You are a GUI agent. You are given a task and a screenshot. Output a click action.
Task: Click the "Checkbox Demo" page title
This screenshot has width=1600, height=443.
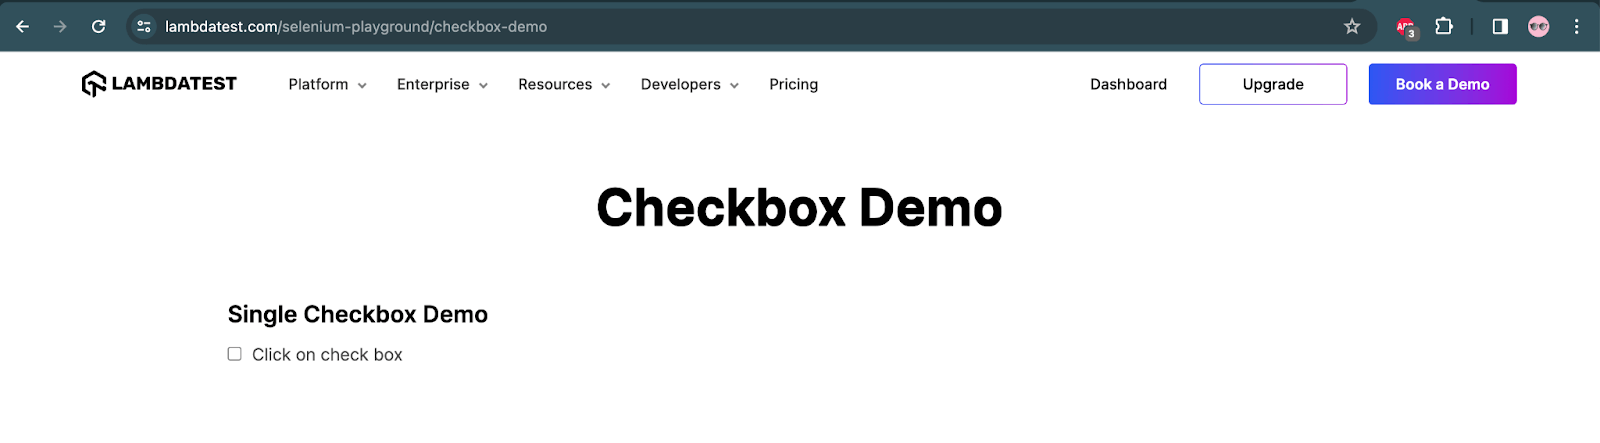click(799, 208)
